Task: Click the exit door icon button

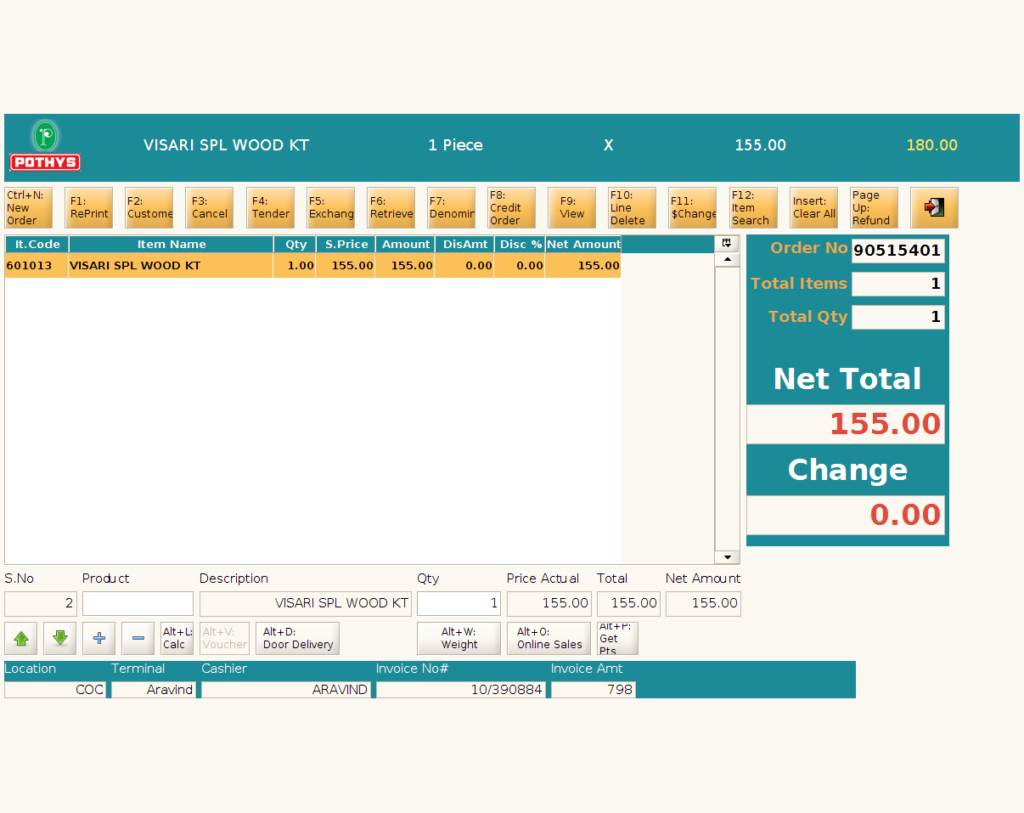Action: [x=934, y=208]
